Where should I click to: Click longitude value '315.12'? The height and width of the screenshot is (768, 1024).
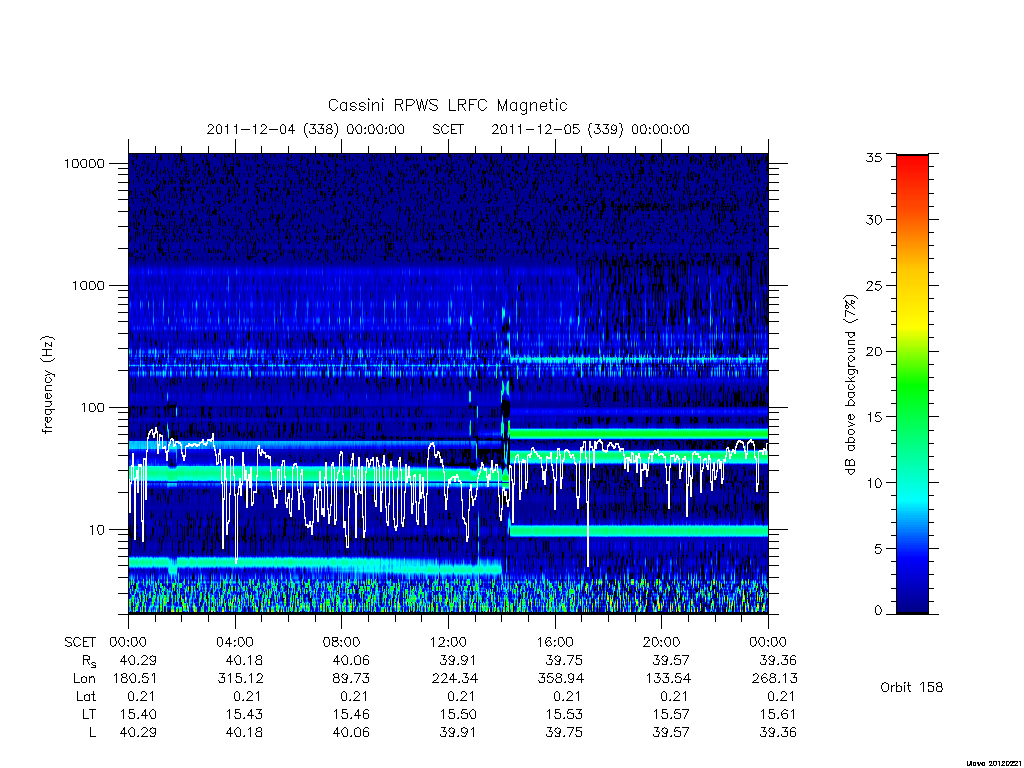(241, 679)
